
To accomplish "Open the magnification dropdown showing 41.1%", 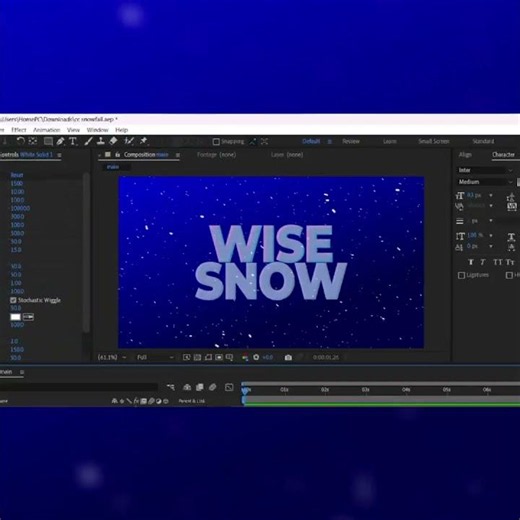I will click(x=112, y=357).
